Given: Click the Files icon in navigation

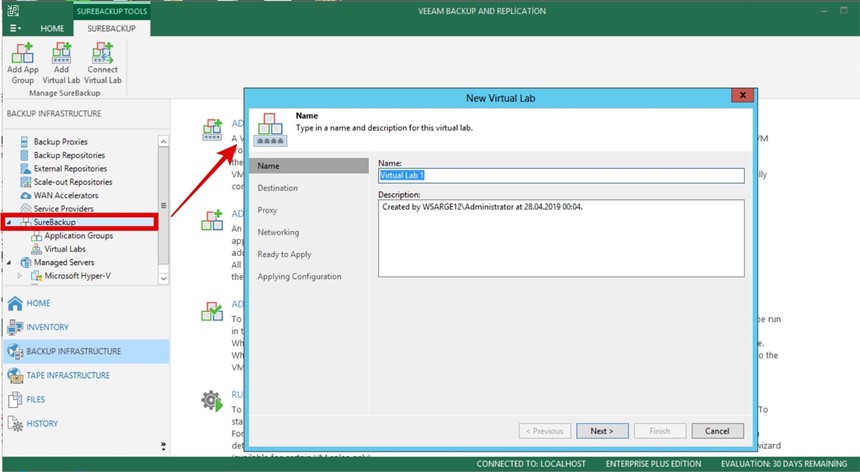Looking at the screenshot, I should pos(15,400).
